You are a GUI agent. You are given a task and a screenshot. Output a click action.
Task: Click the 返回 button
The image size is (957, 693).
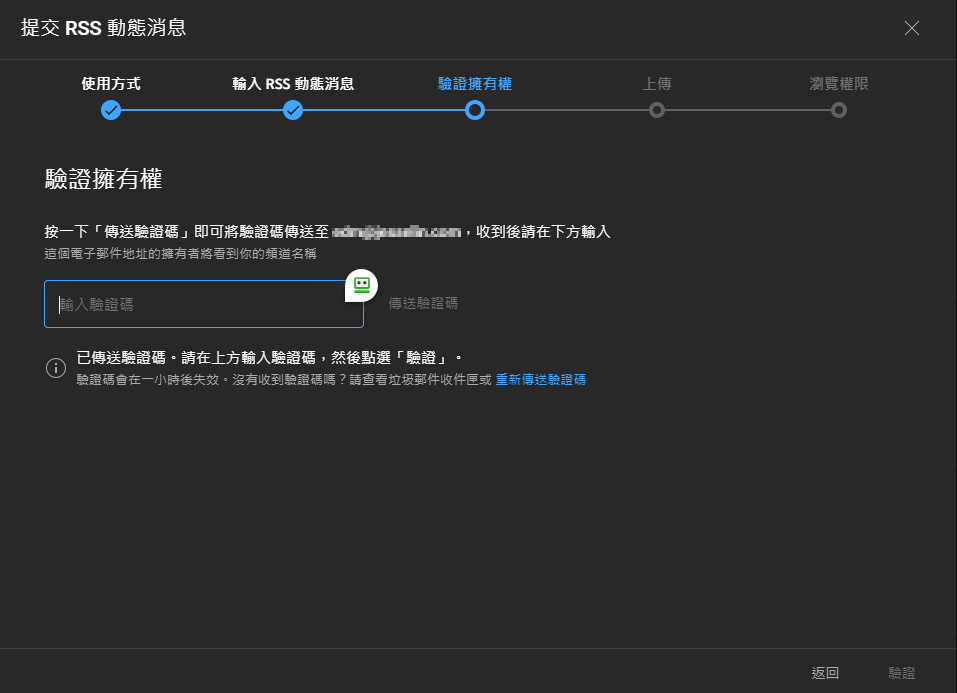click(825, 673)
